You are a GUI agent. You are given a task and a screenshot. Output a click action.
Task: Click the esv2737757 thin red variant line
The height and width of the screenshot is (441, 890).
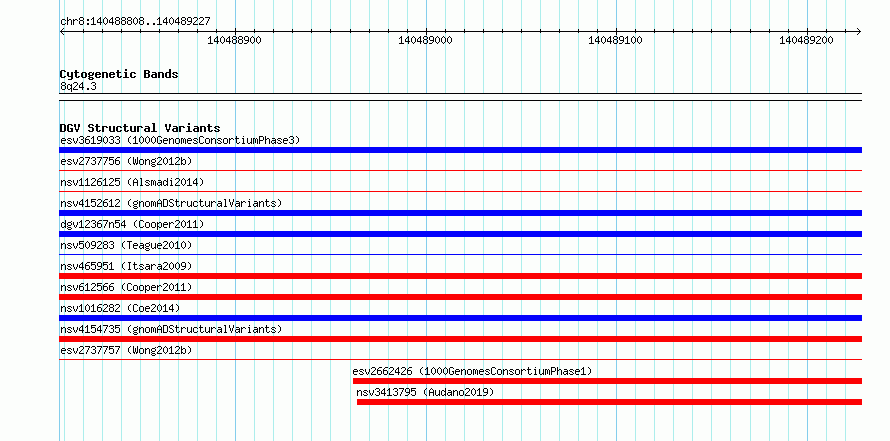[460, 359]
